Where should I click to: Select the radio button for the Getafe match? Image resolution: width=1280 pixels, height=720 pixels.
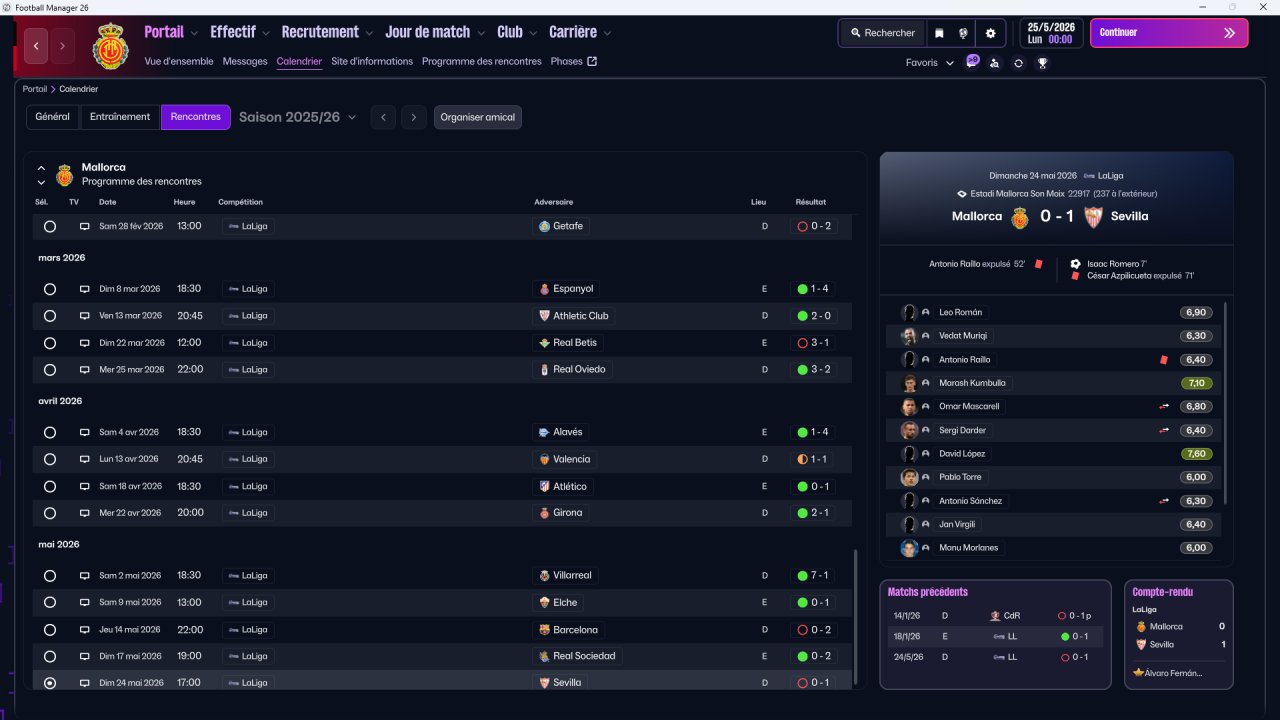[x=50, y=227]
